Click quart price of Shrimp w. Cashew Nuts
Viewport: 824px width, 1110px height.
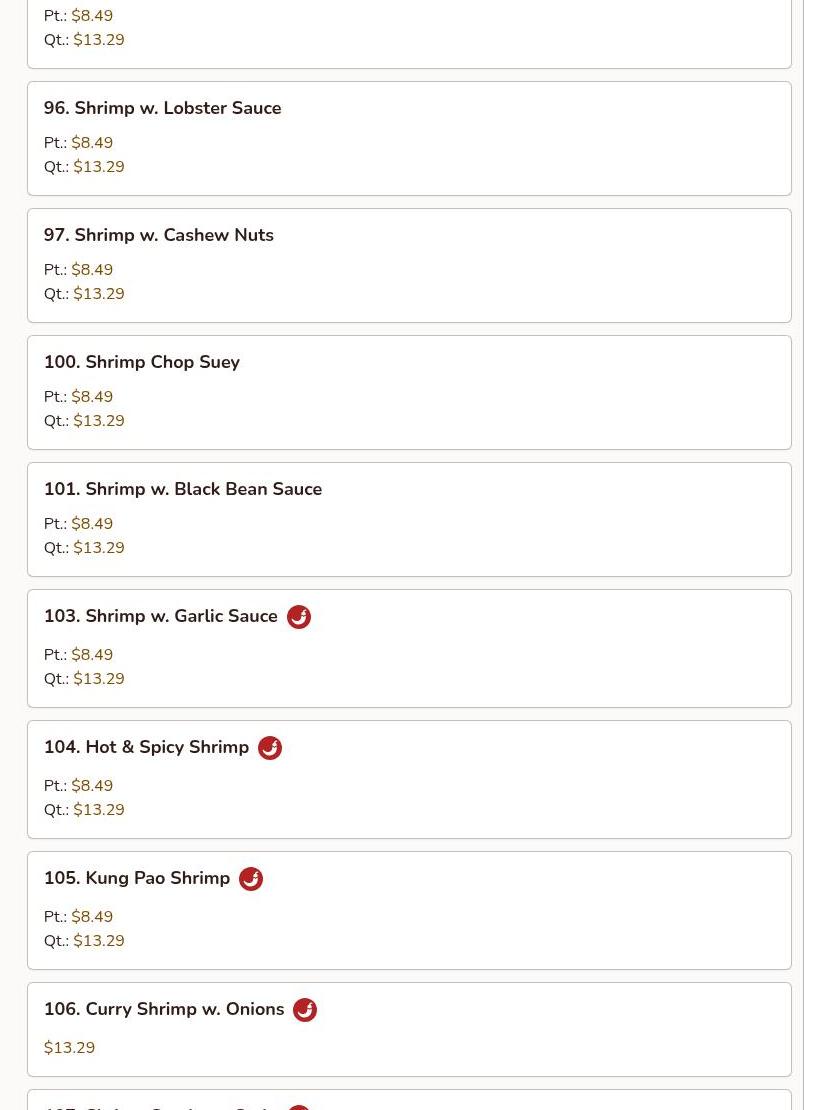[98, 294]
